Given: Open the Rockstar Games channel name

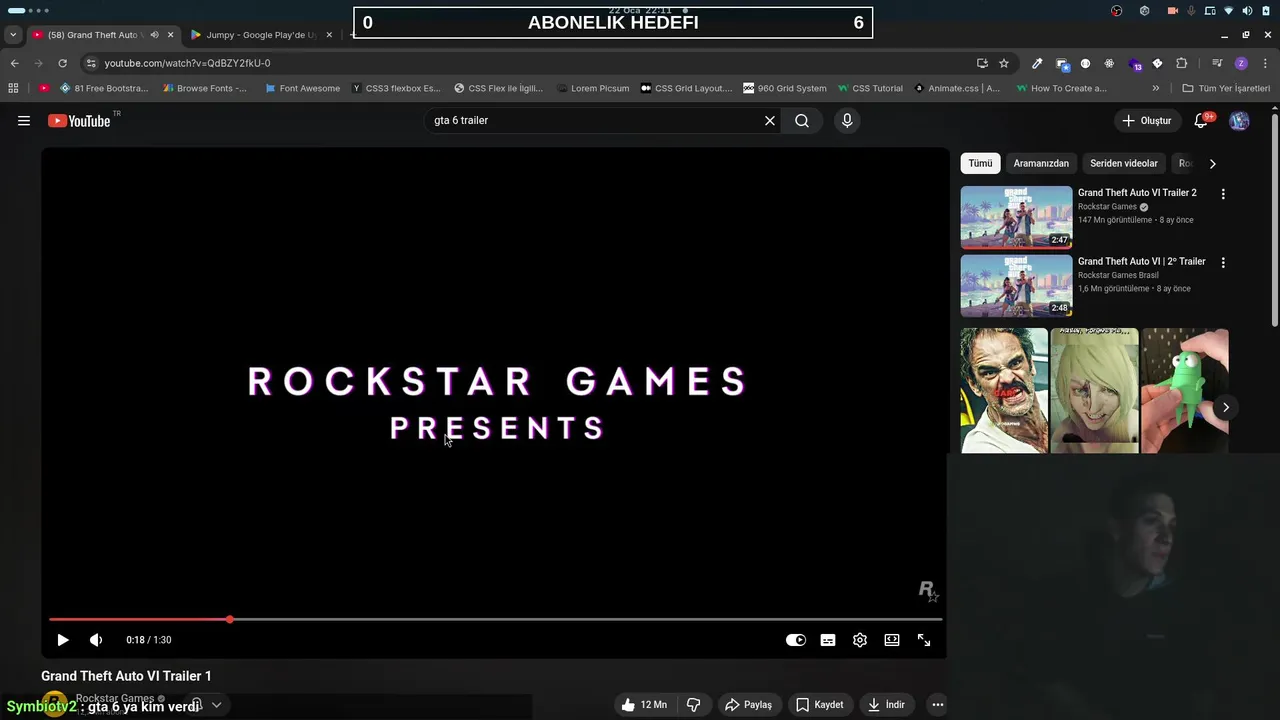Looking at the screenshot, I should (115, 698).
